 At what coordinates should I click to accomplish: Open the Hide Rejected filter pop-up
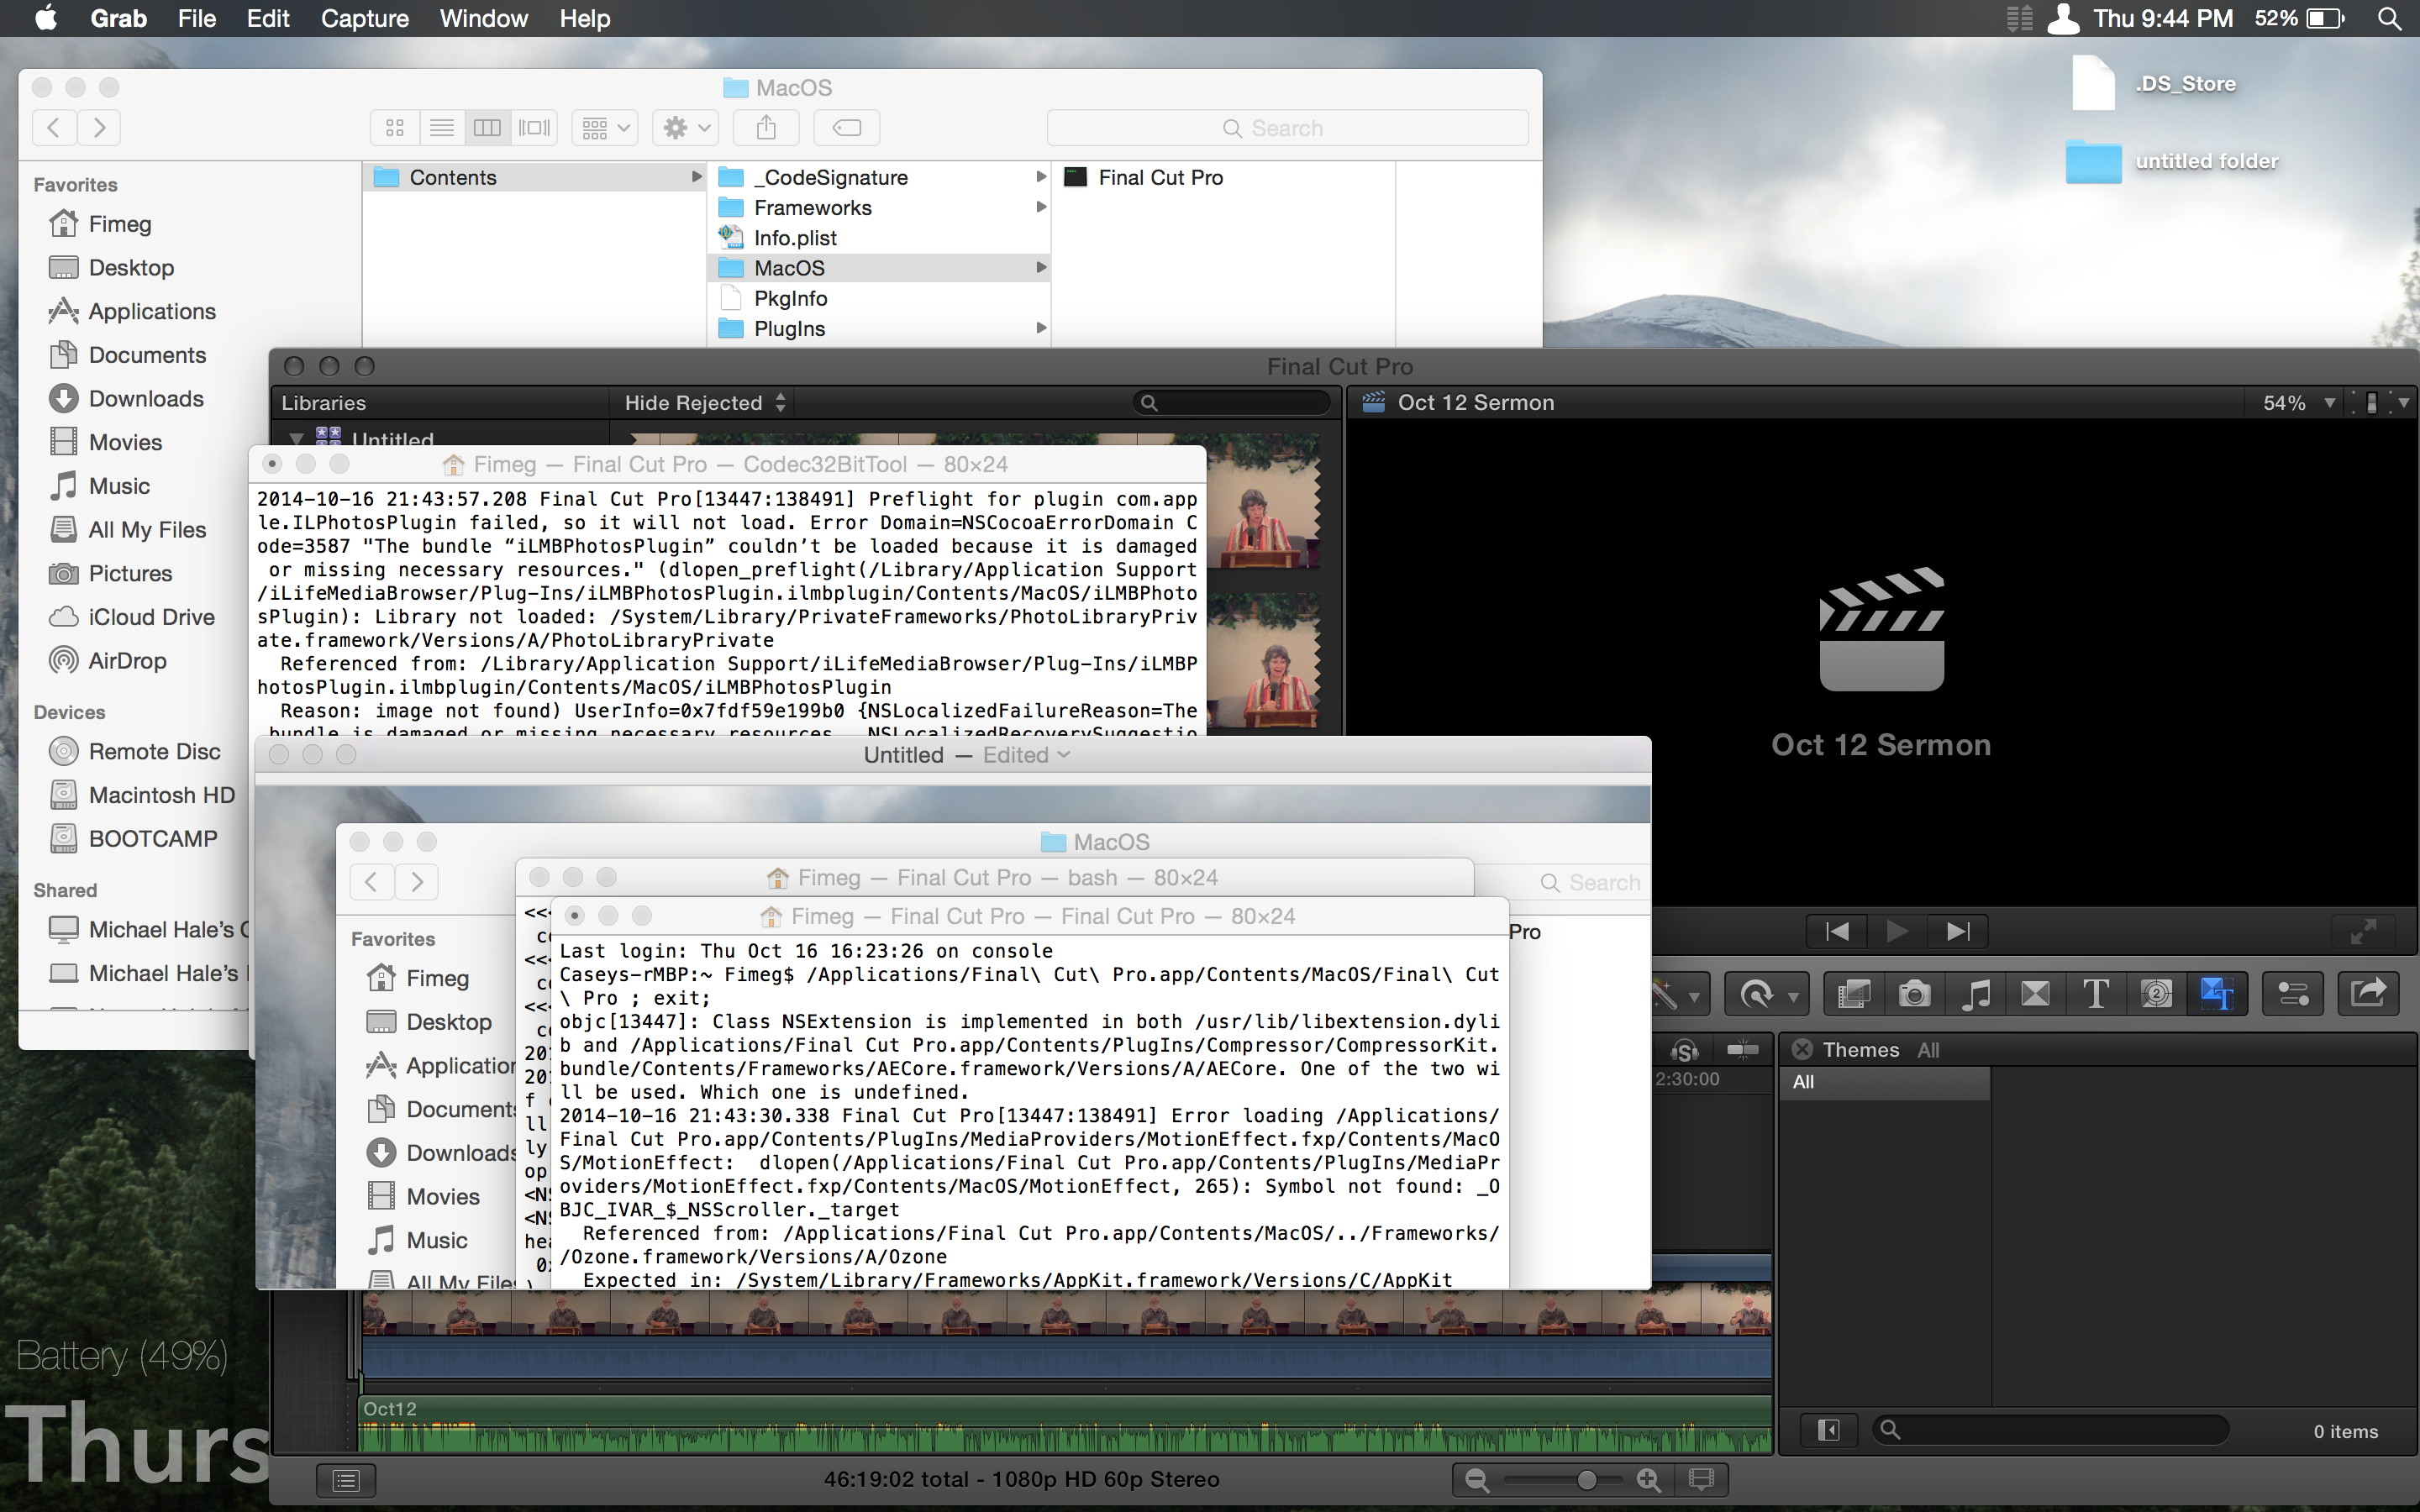705,403
